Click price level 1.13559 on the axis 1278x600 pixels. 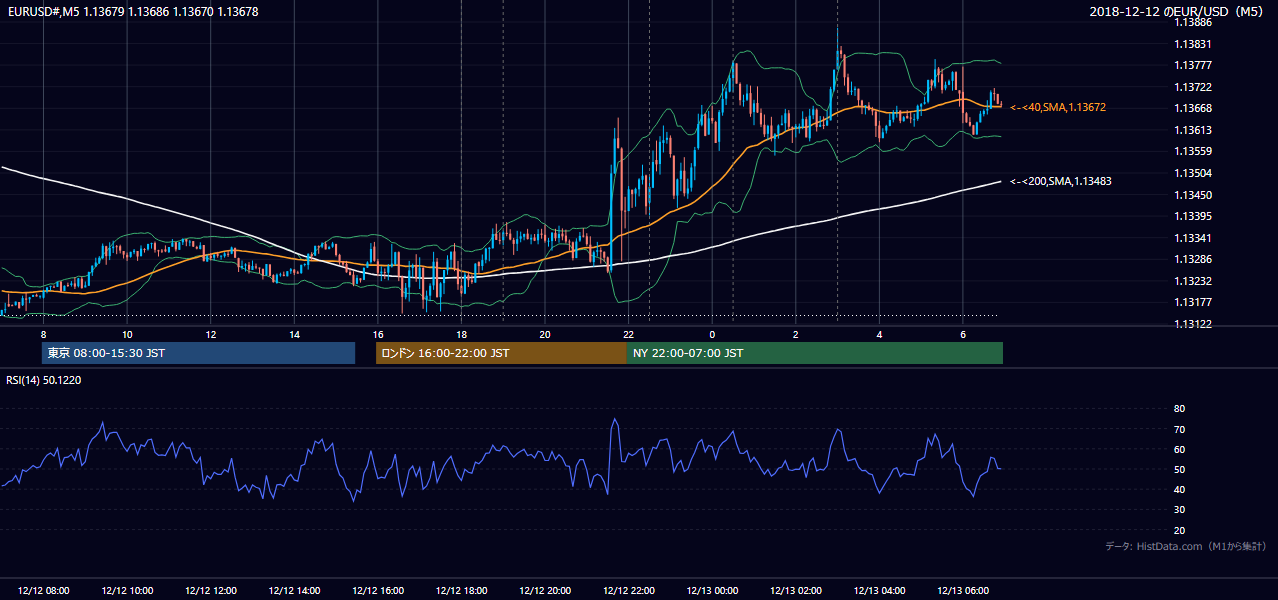[1194, 151]
